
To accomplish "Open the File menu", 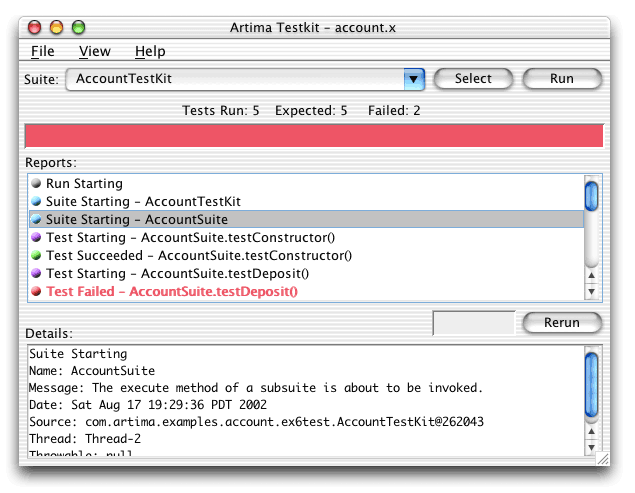I will (43, 51).
